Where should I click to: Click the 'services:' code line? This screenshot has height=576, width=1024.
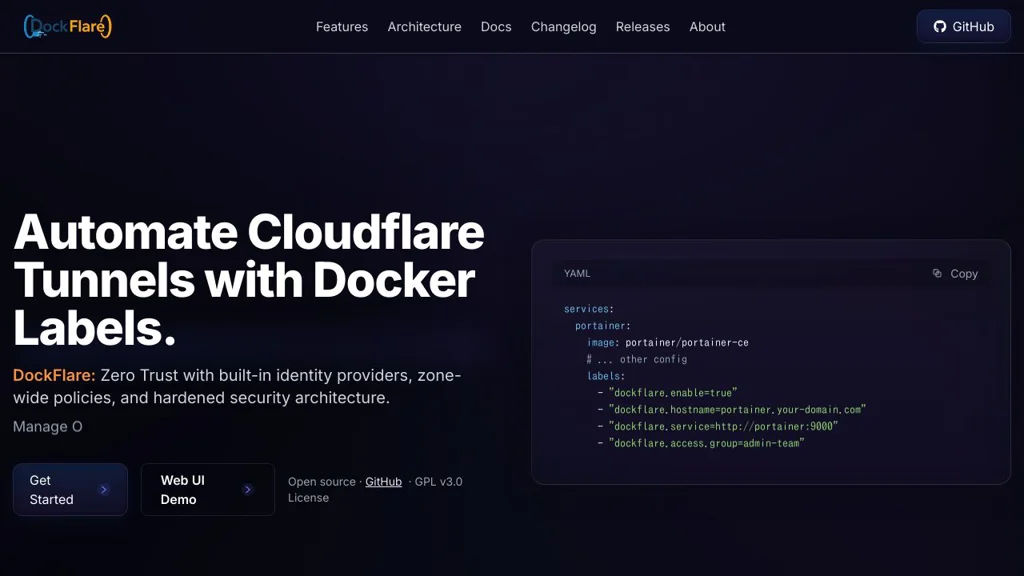click(x=588, y=309)
